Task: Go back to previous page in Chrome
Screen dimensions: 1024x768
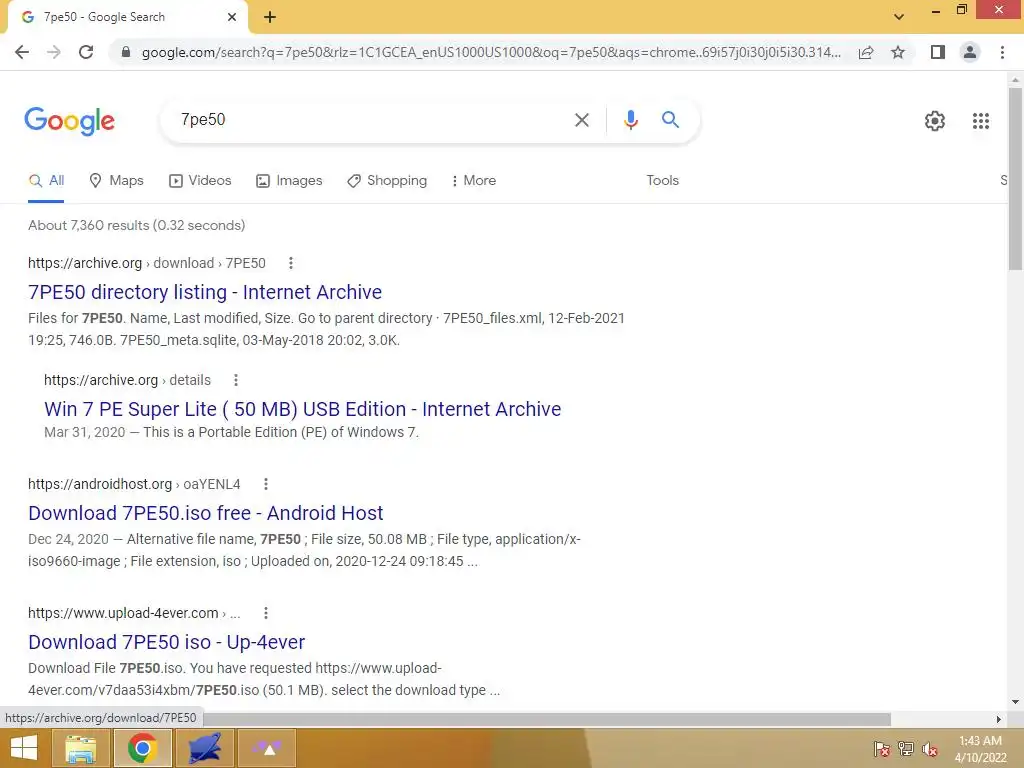Action: 22,52
